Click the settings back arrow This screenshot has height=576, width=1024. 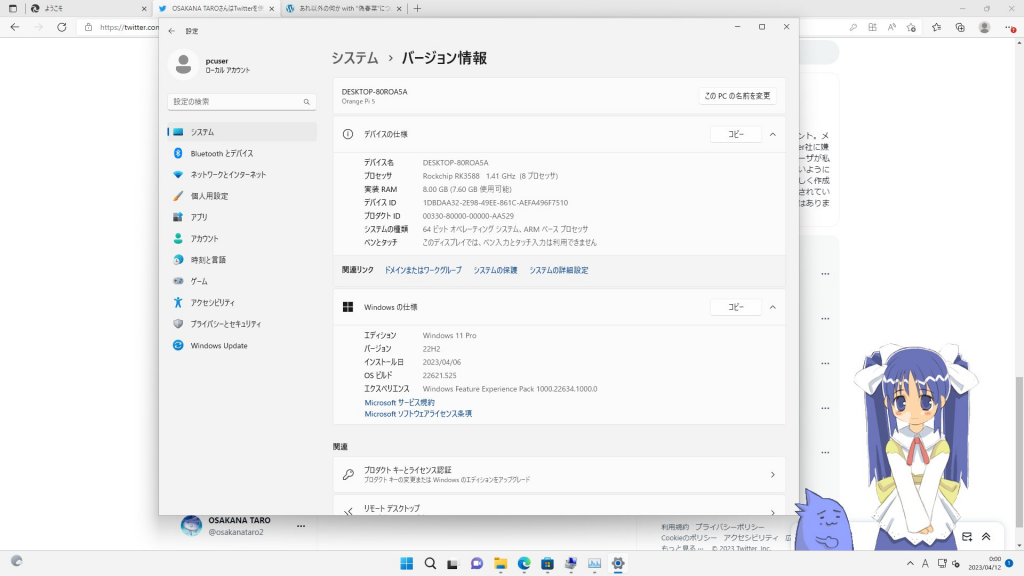tap(172, 31)
